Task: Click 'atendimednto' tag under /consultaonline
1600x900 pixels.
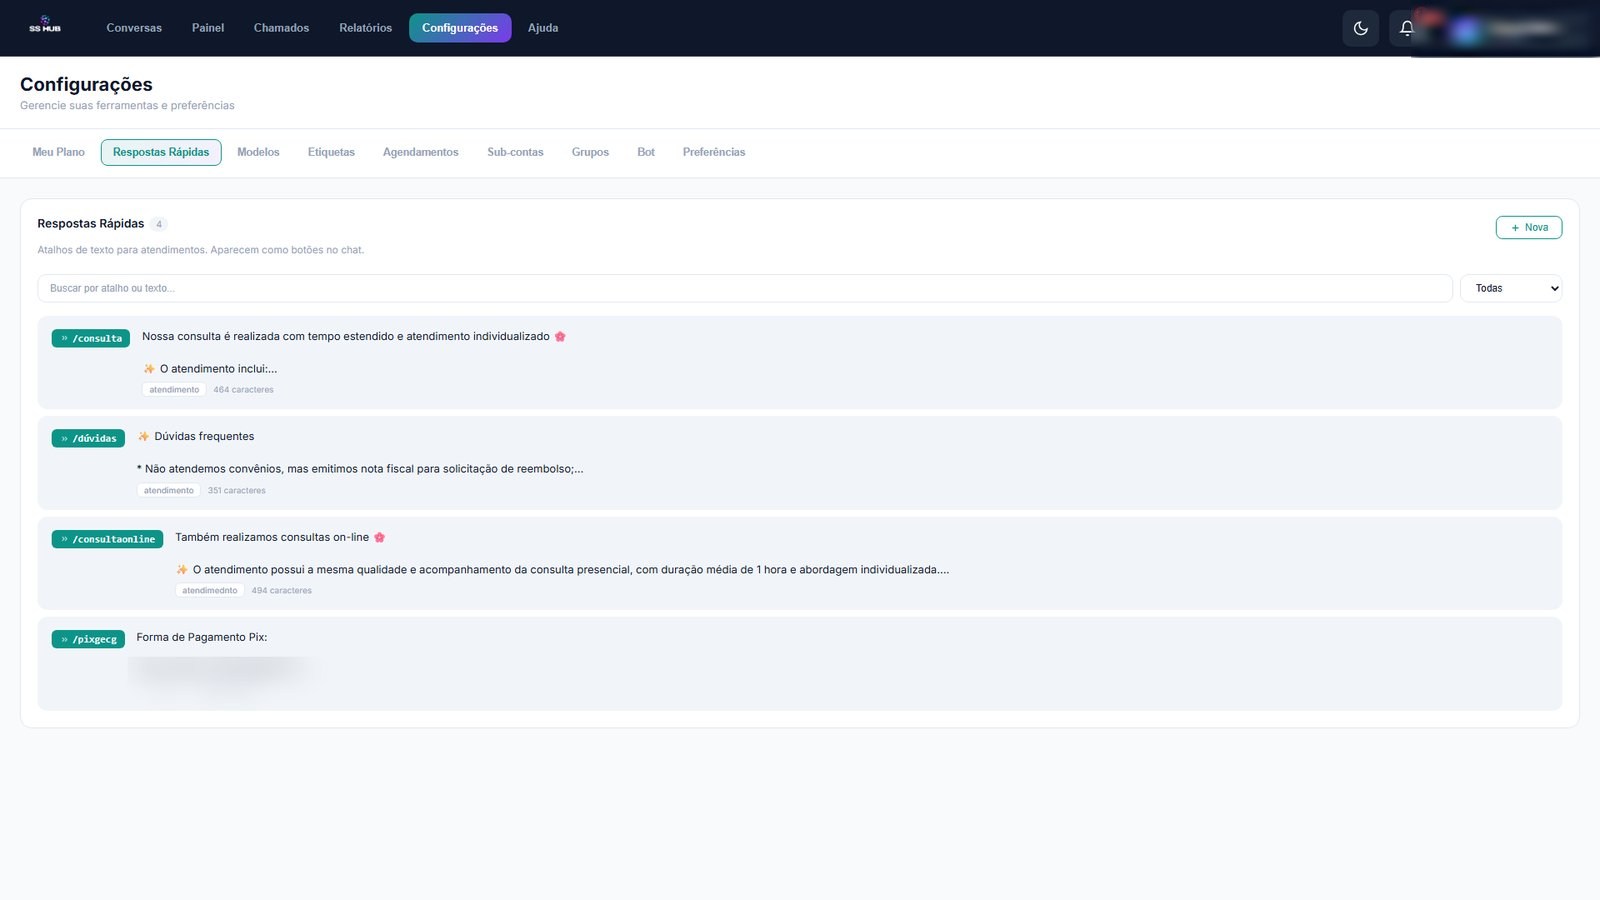Action: click(x=210, y=591)
